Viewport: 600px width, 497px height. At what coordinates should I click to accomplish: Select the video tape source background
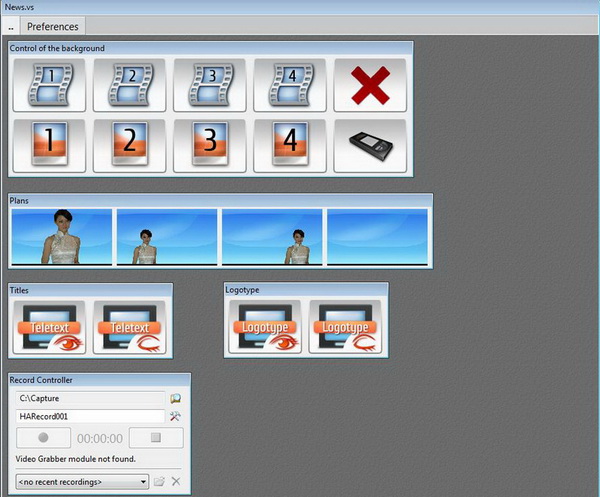370,146
